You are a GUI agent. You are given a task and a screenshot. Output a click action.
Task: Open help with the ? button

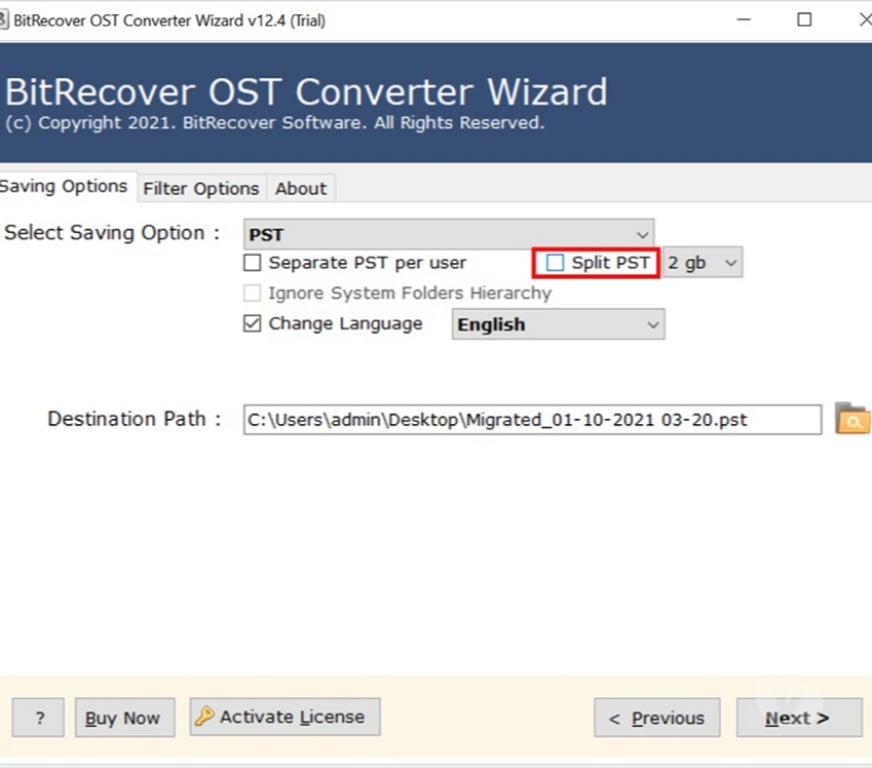39,718
